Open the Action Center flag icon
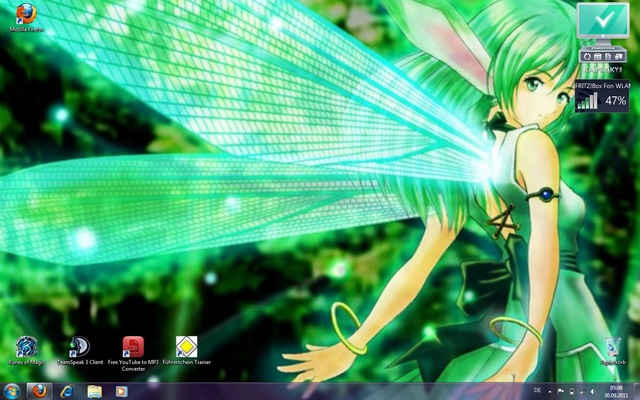640x400 pixels. pyautogui.click(x=561, y=390)
